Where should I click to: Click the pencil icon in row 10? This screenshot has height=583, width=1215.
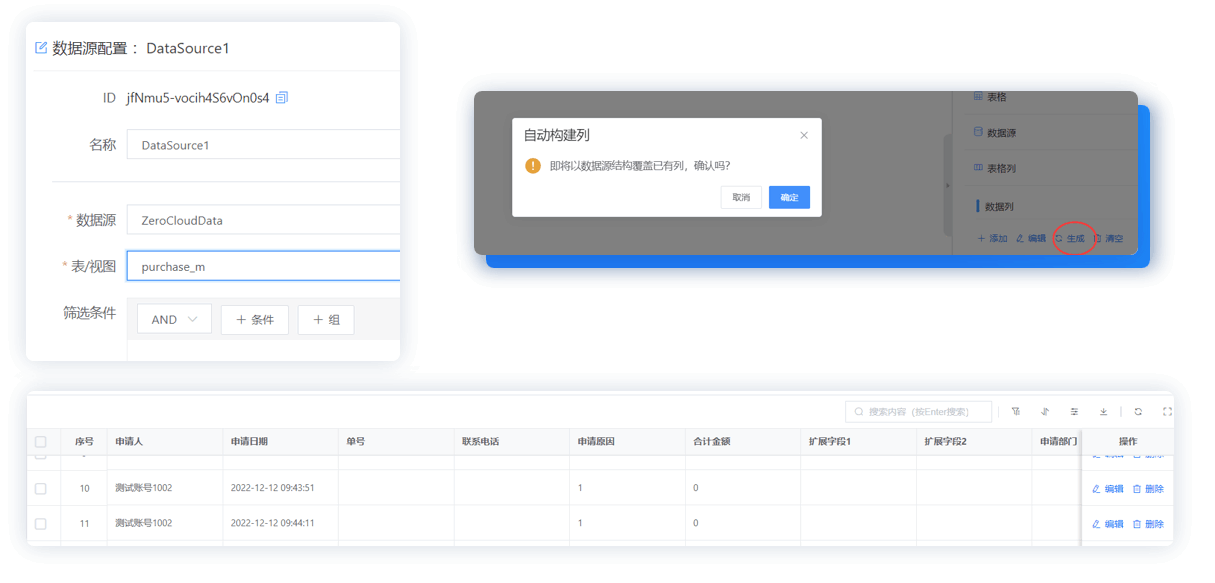(x=1096, y=489)
